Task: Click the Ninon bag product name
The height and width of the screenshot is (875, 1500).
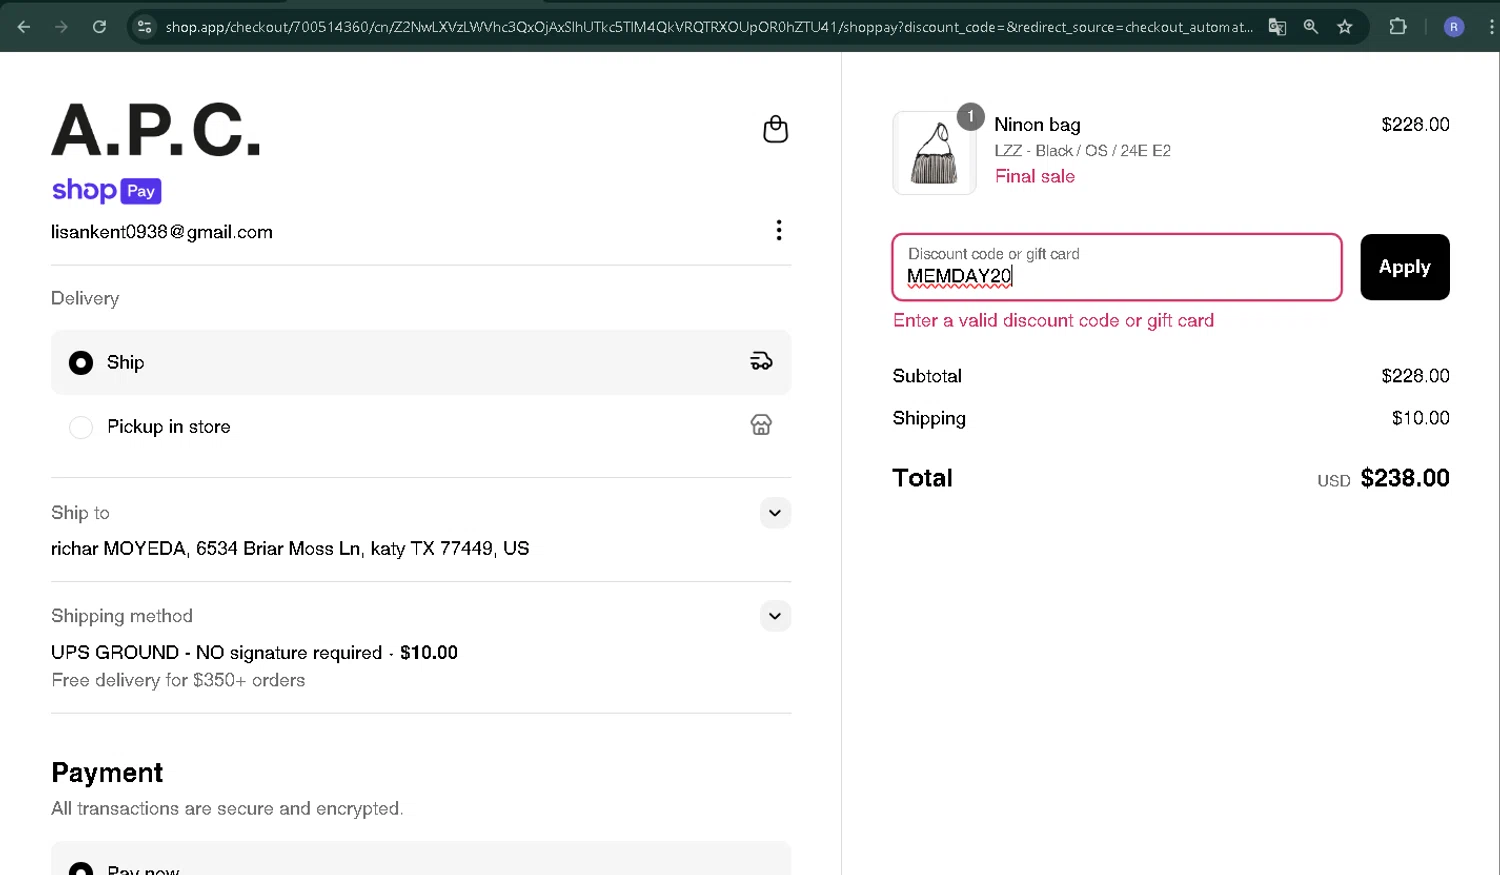Action: click(x=1037, y=125)
